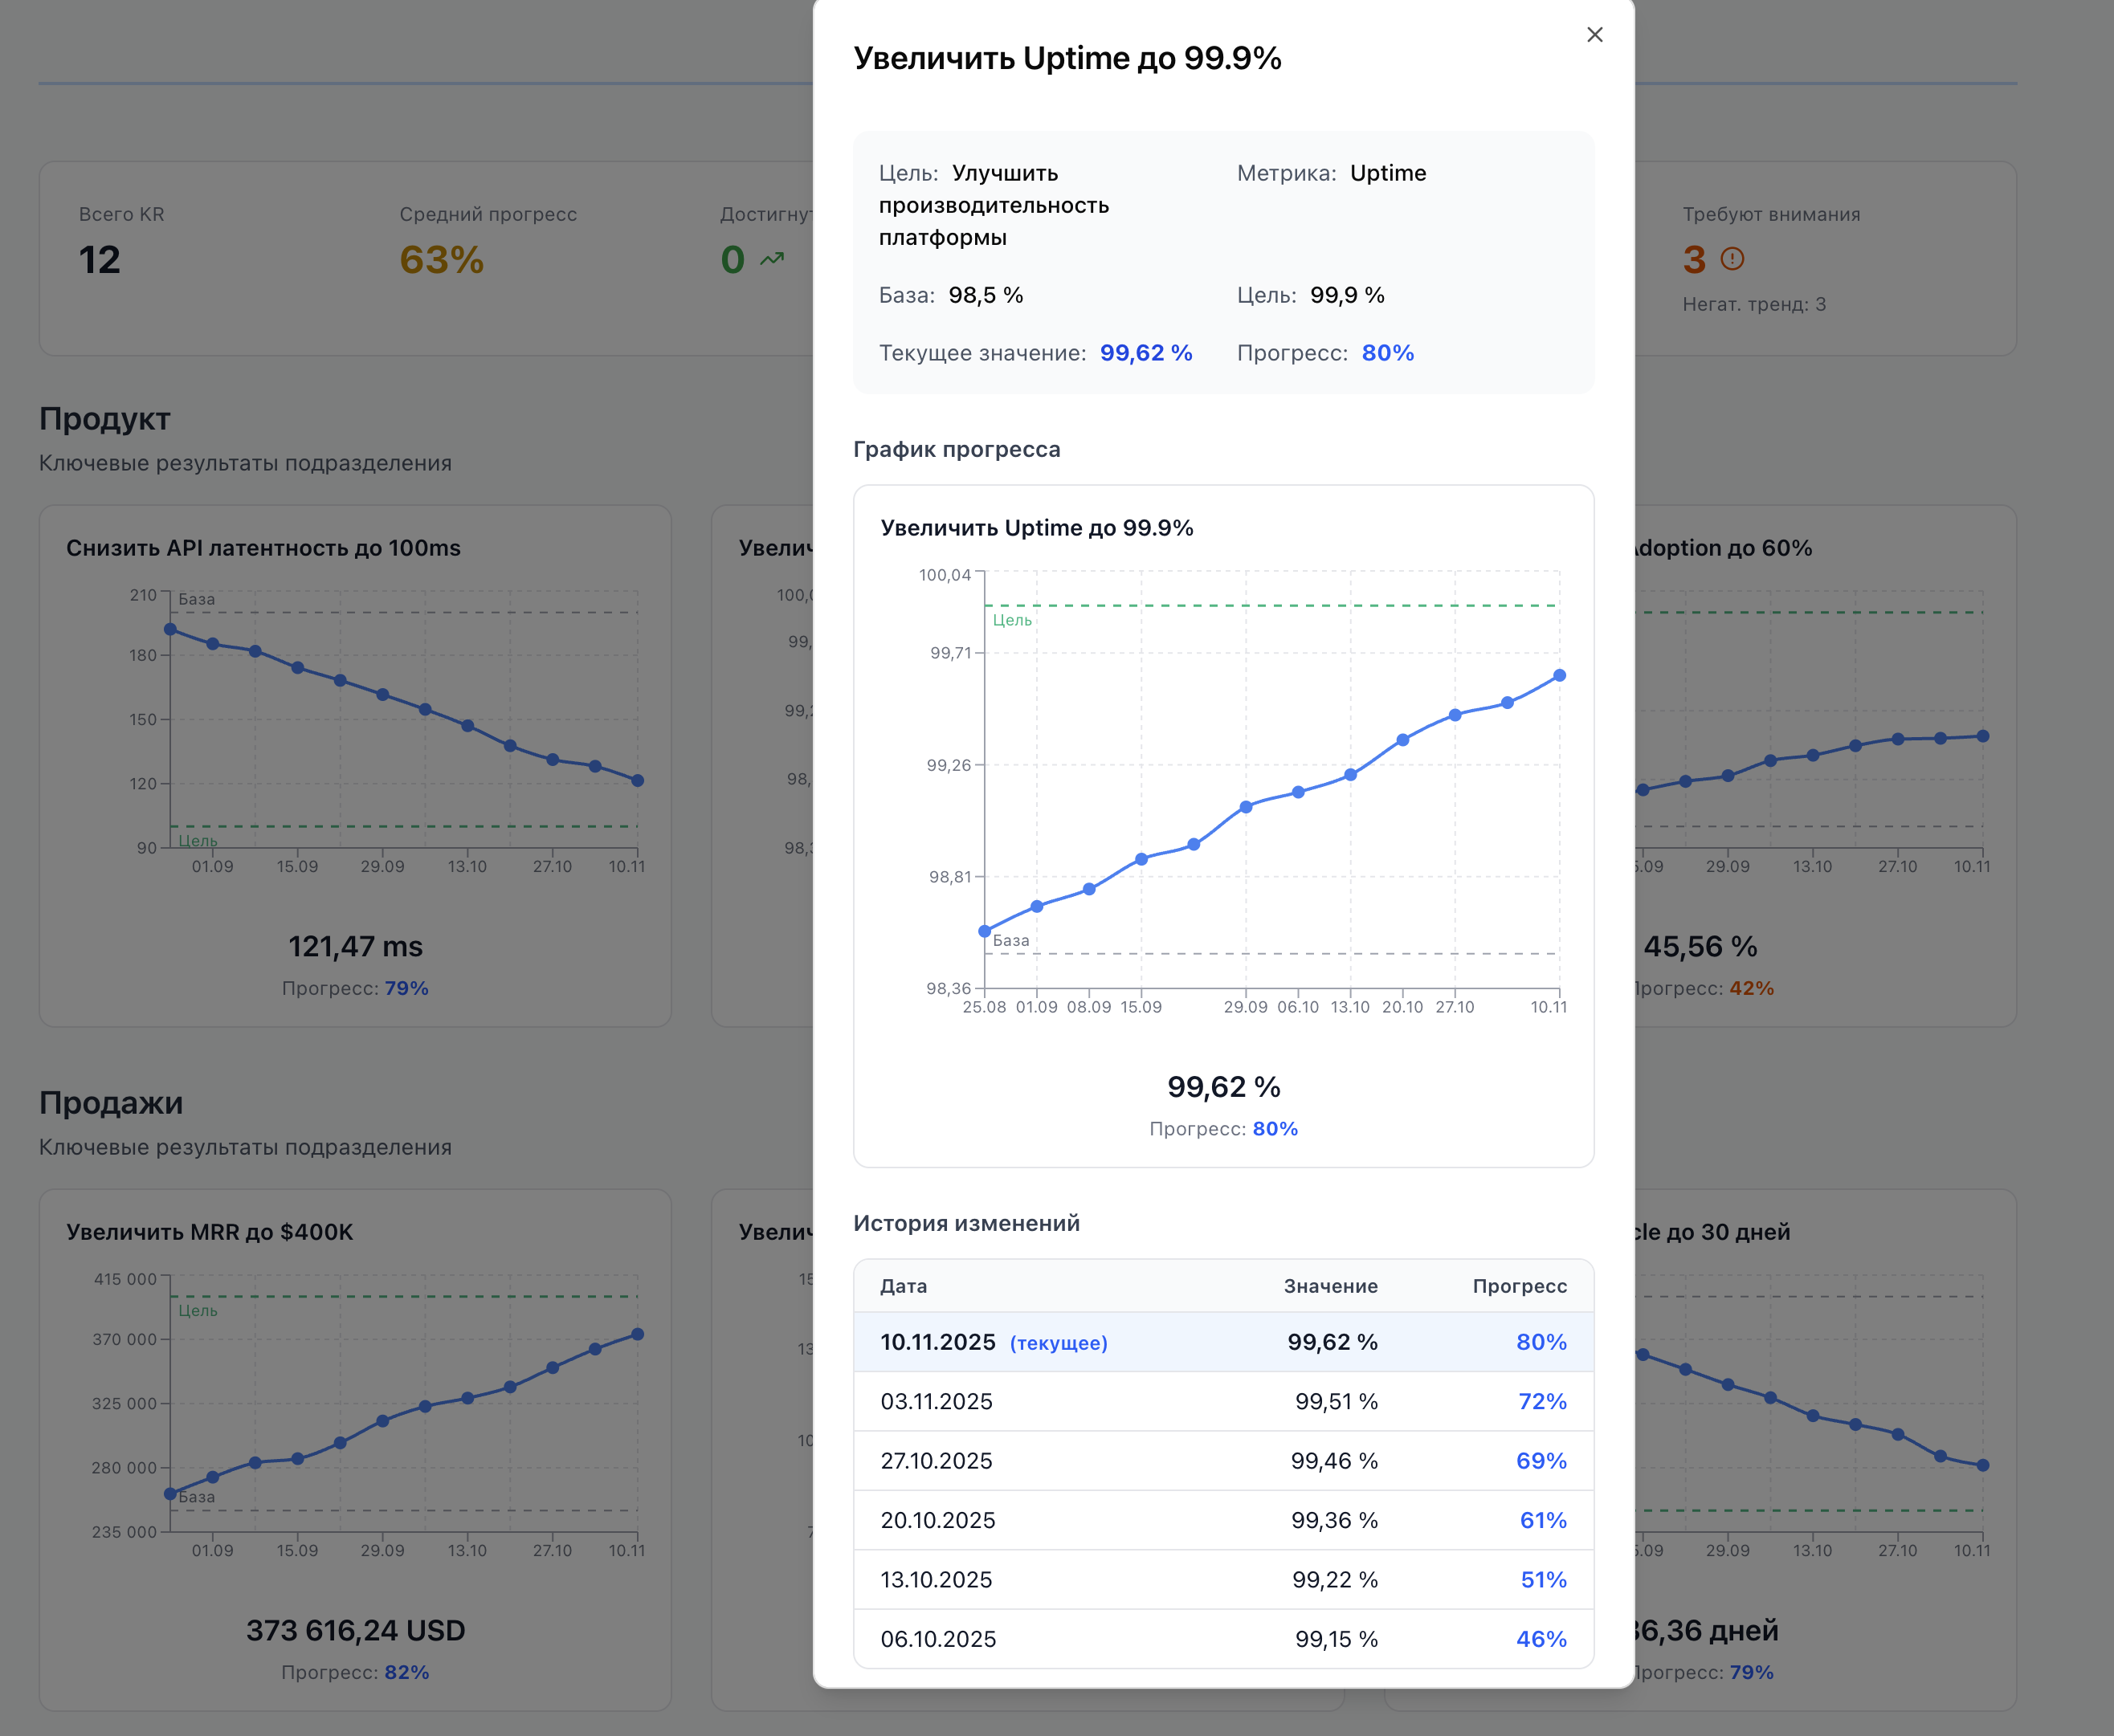Open the Снизить API латентность до 100ms card

tap(264, 547)
